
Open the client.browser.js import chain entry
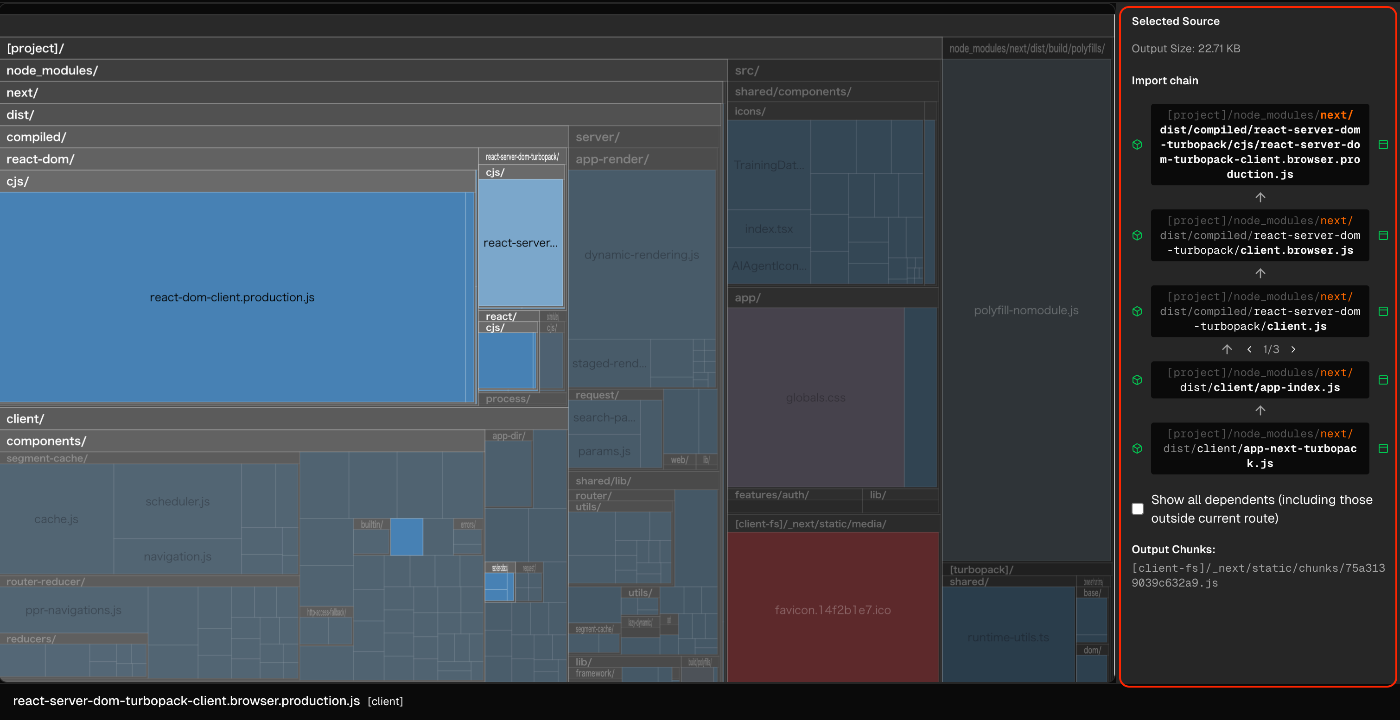(x=1260, y=235)
